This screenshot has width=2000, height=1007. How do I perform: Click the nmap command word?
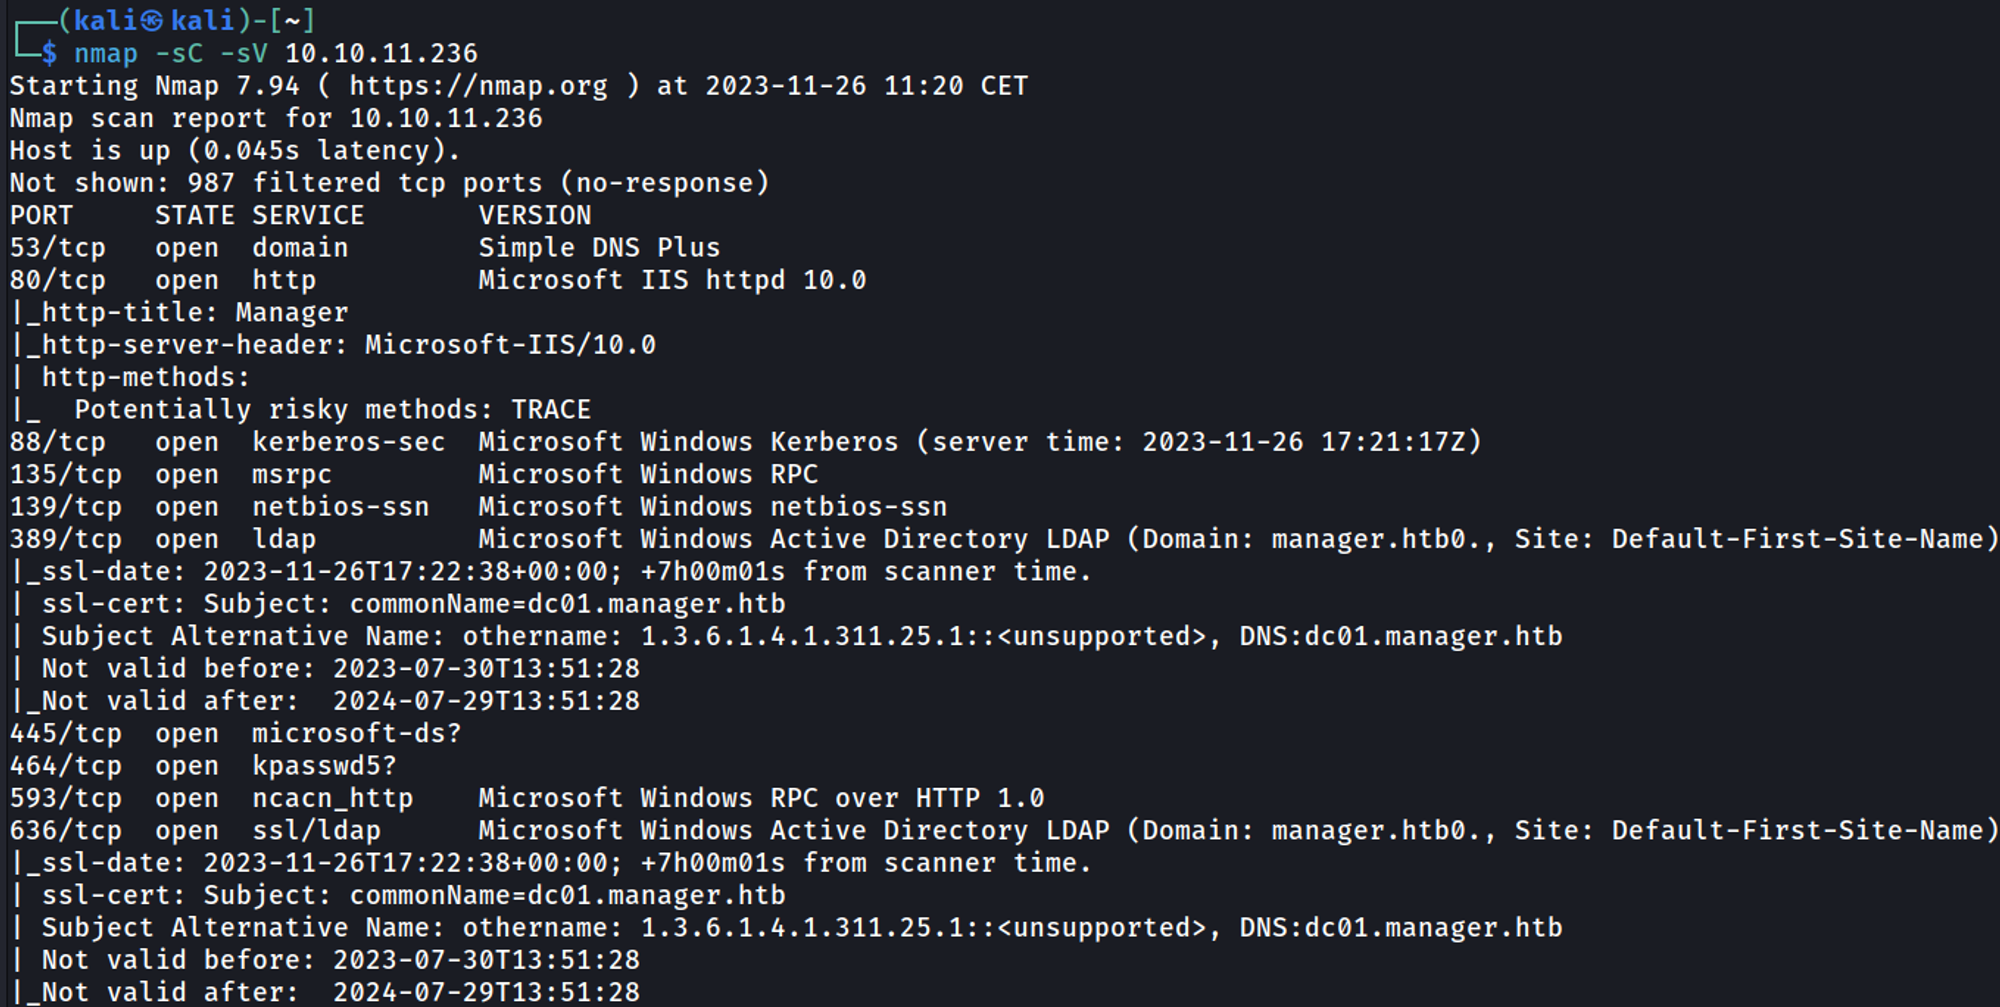click(105, 53)
